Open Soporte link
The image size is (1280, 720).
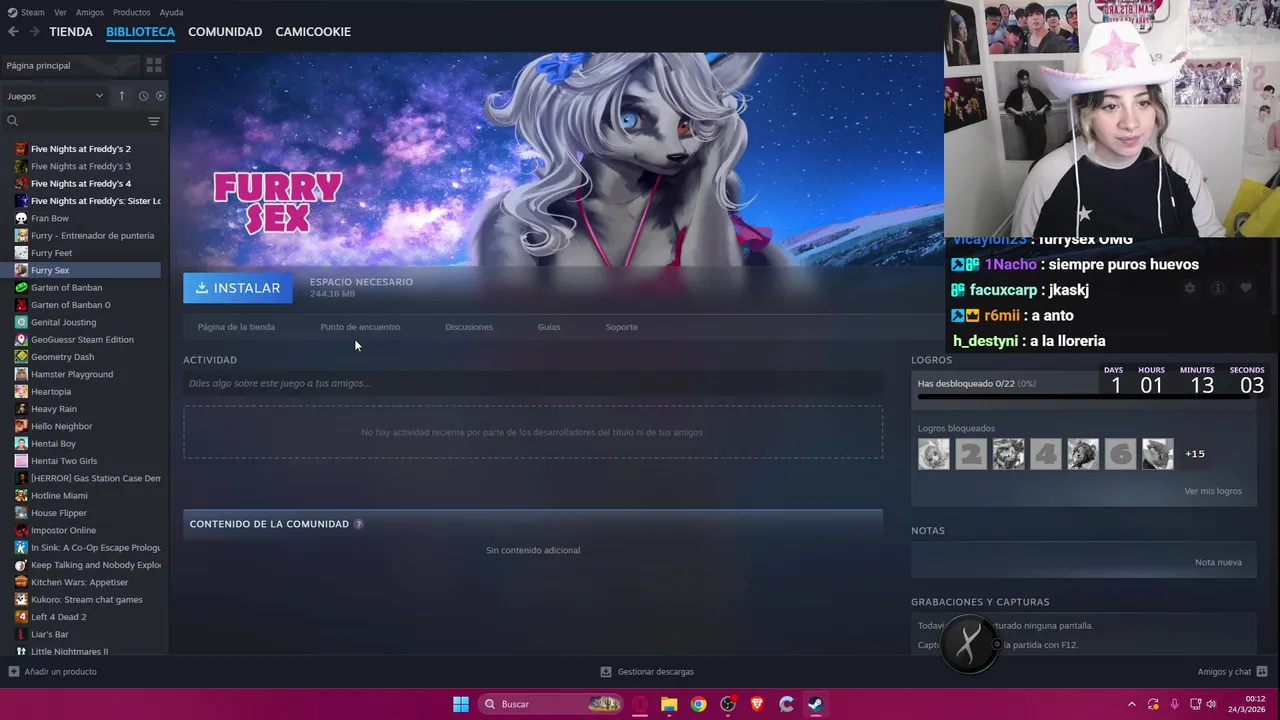pos(621,327)
